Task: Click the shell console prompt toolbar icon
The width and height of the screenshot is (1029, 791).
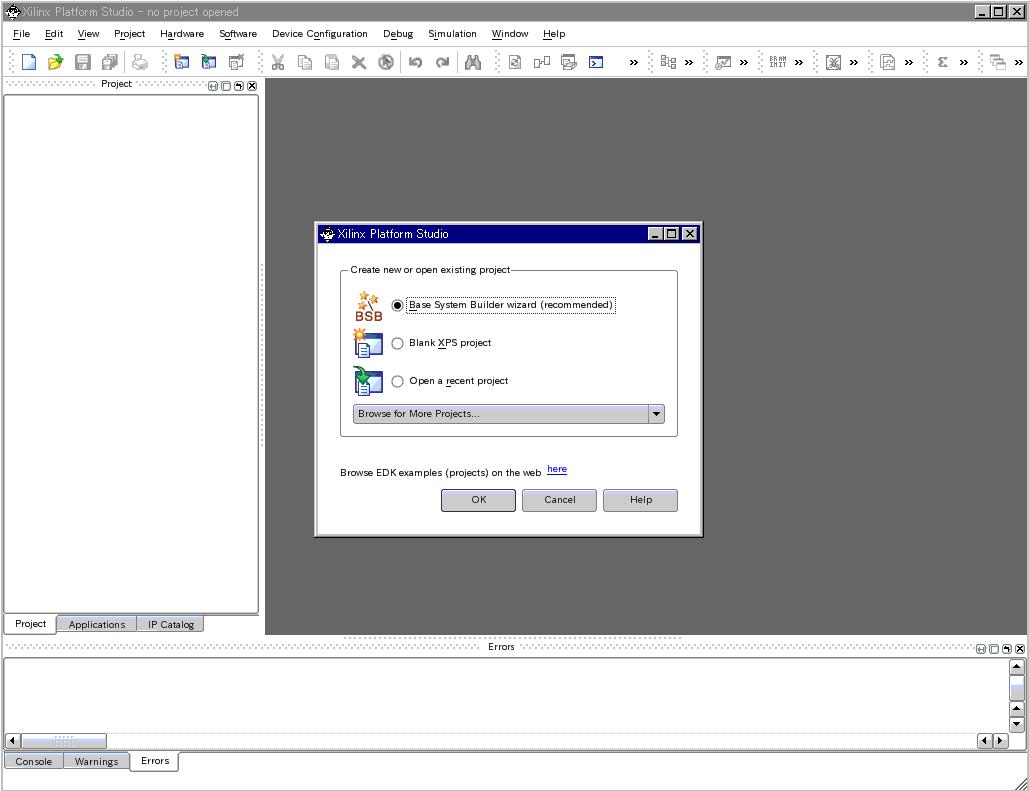Action: click(596, 62)
